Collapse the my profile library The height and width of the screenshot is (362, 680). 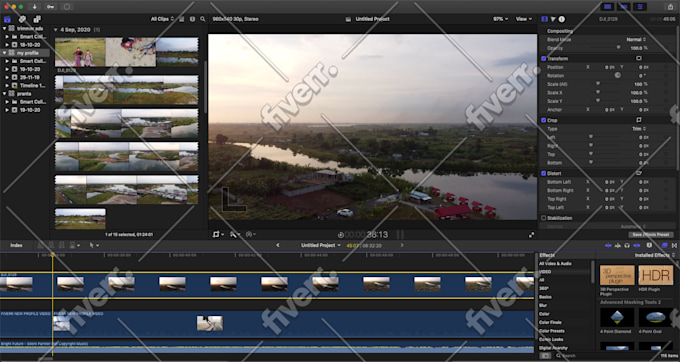(x=4, y=53)
